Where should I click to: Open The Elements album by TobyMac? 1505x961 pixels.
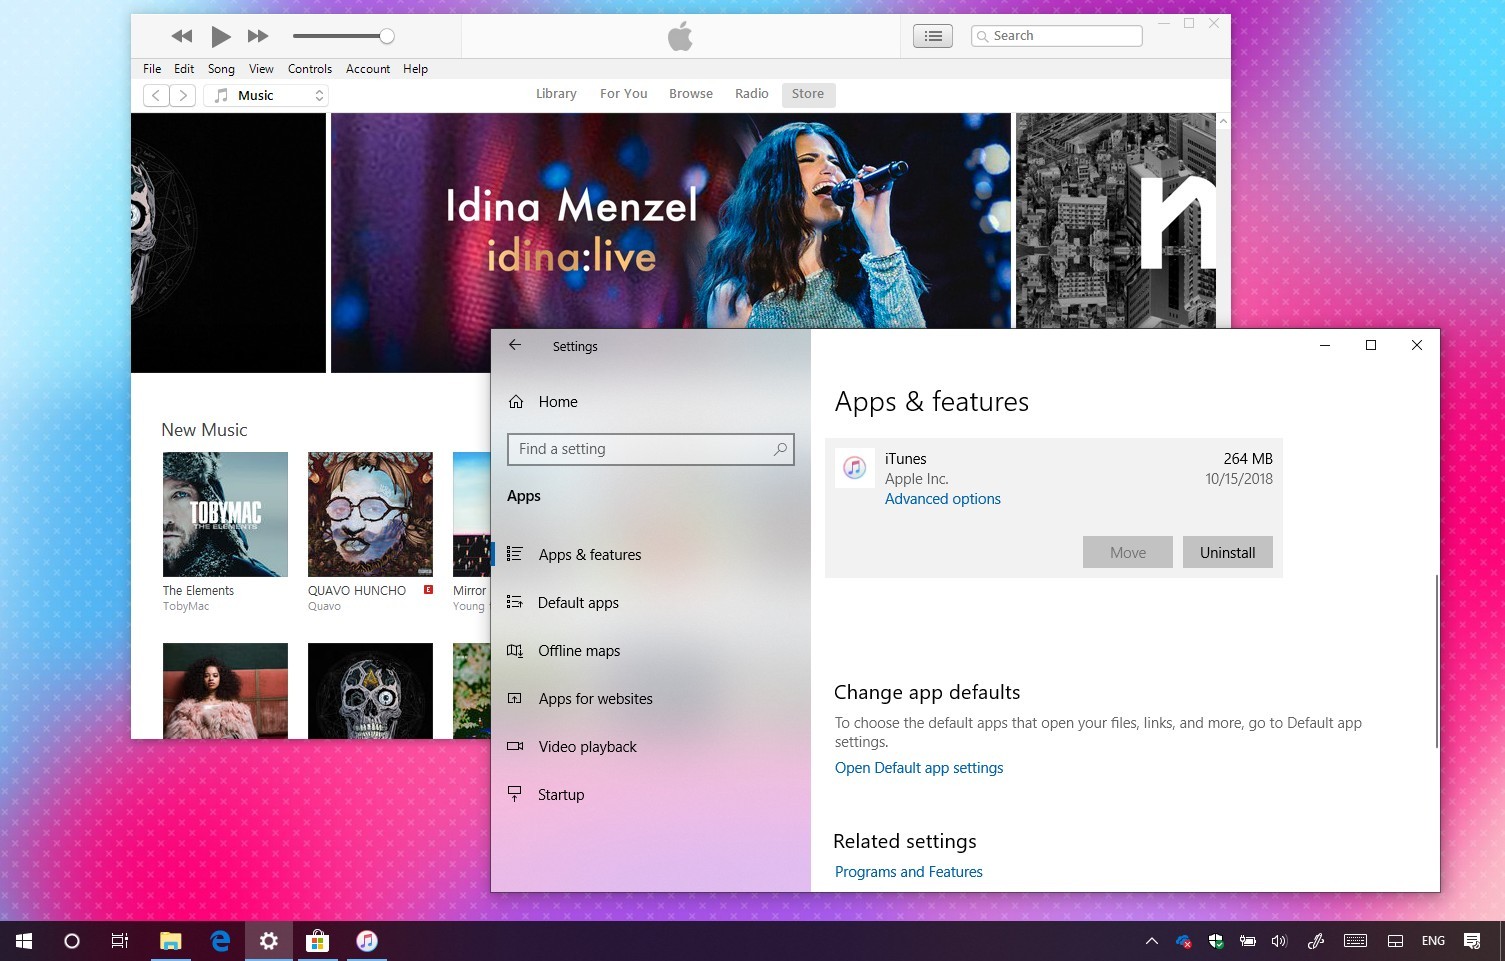[225, 514]
